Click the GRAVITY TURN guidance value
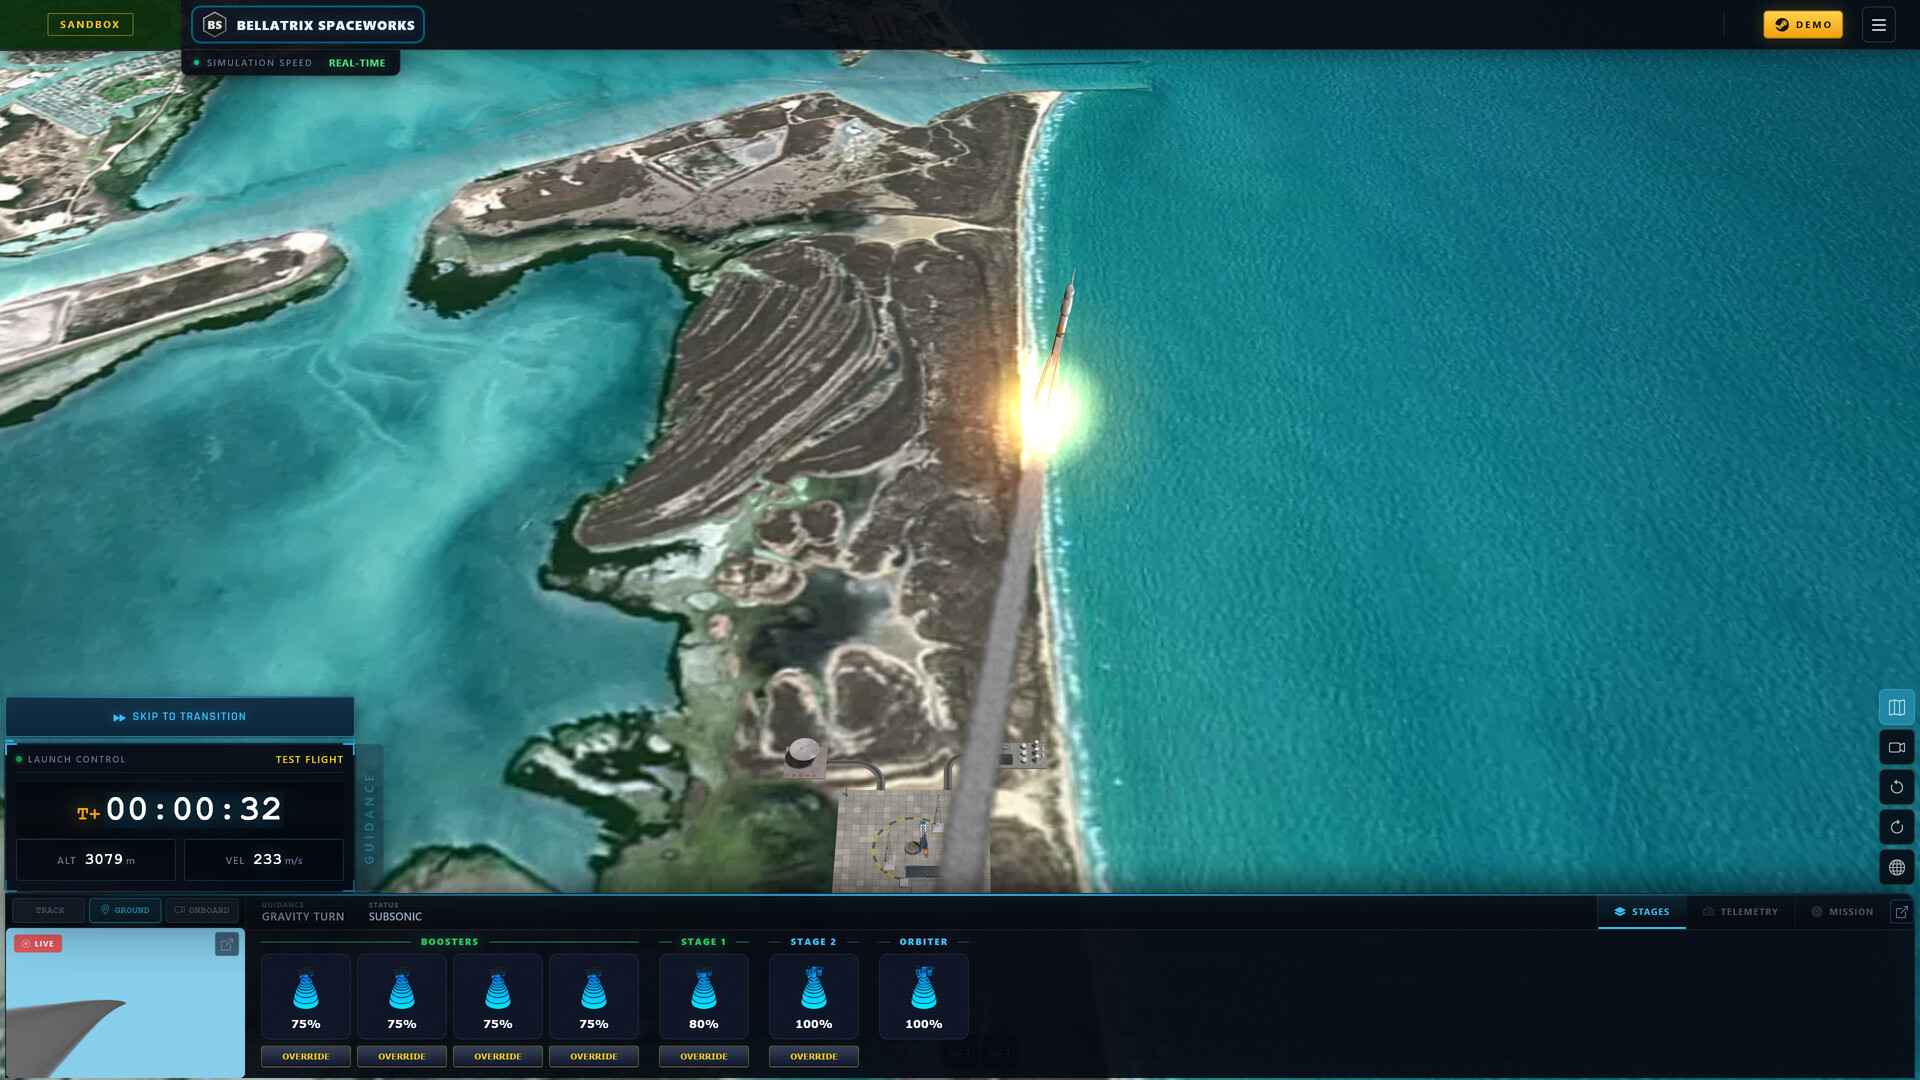The image size is (1920, 1080). 303,917
